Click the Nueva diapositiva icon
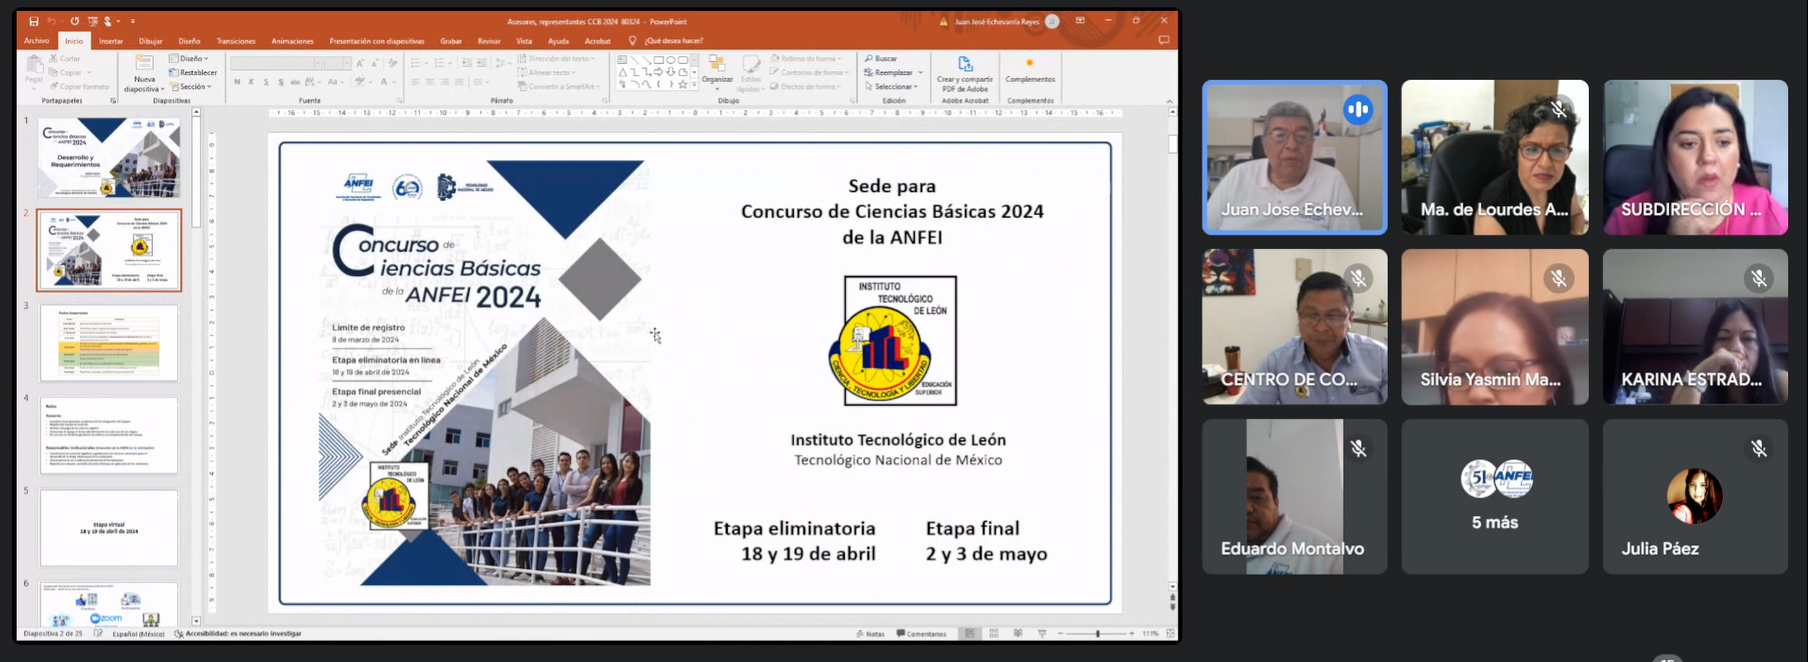This screenshot has width=1808, height=662. [x=145, y=64]
